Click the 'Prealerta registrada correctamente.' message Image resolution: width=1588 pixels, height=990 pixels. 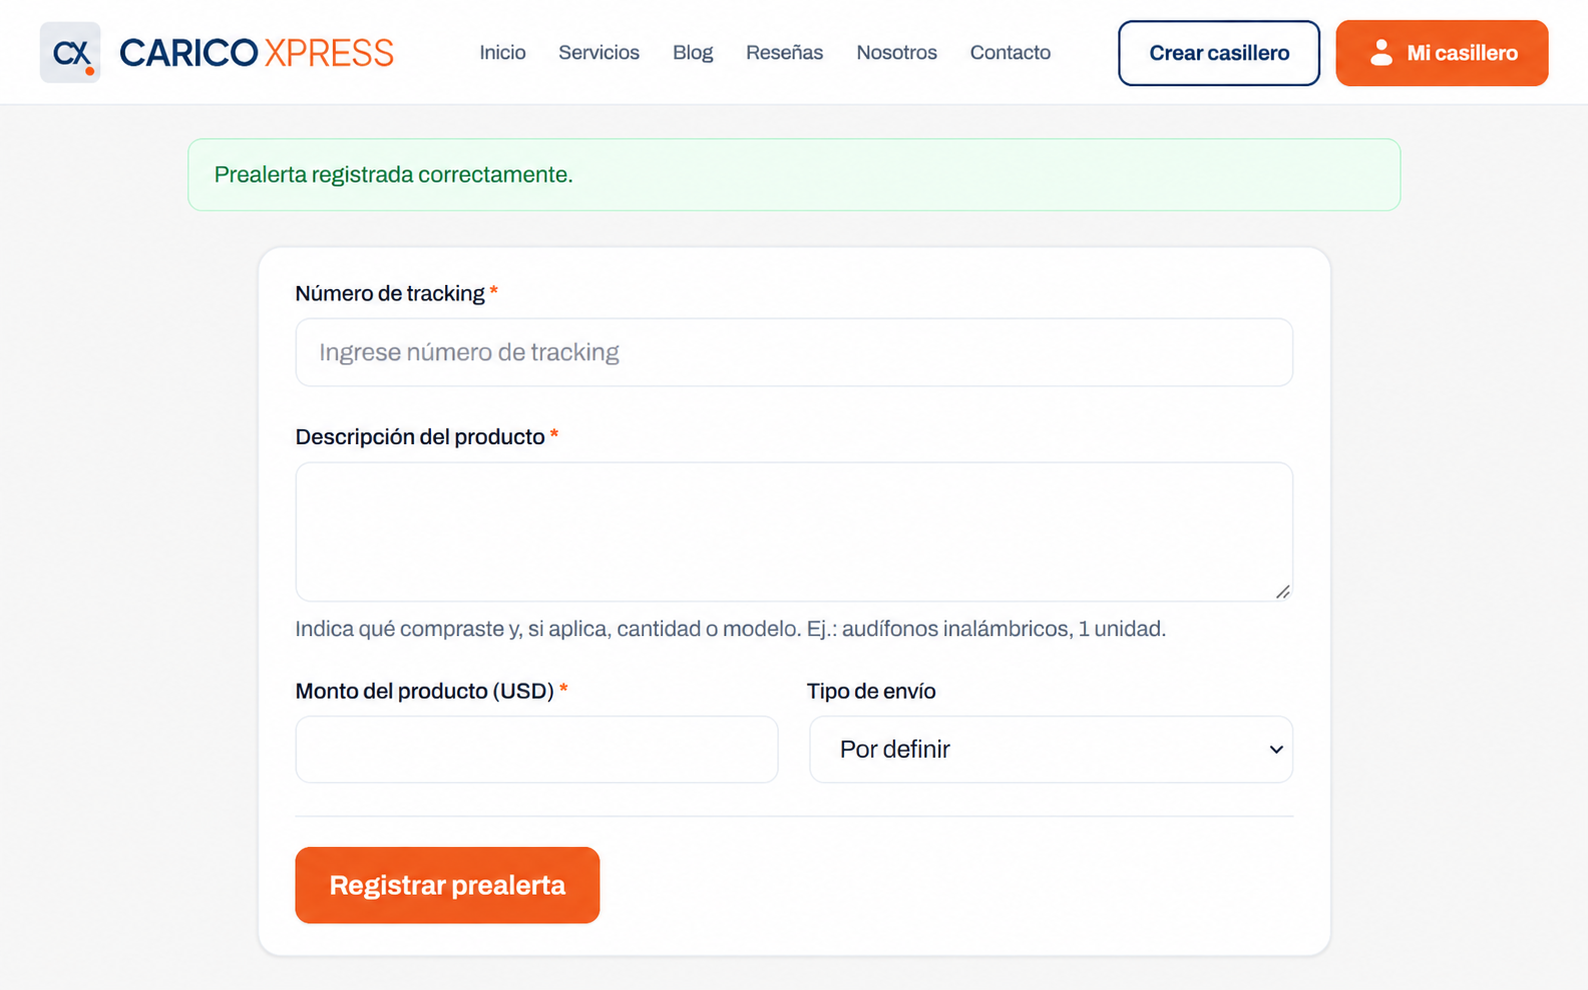(x=393, y=174)
